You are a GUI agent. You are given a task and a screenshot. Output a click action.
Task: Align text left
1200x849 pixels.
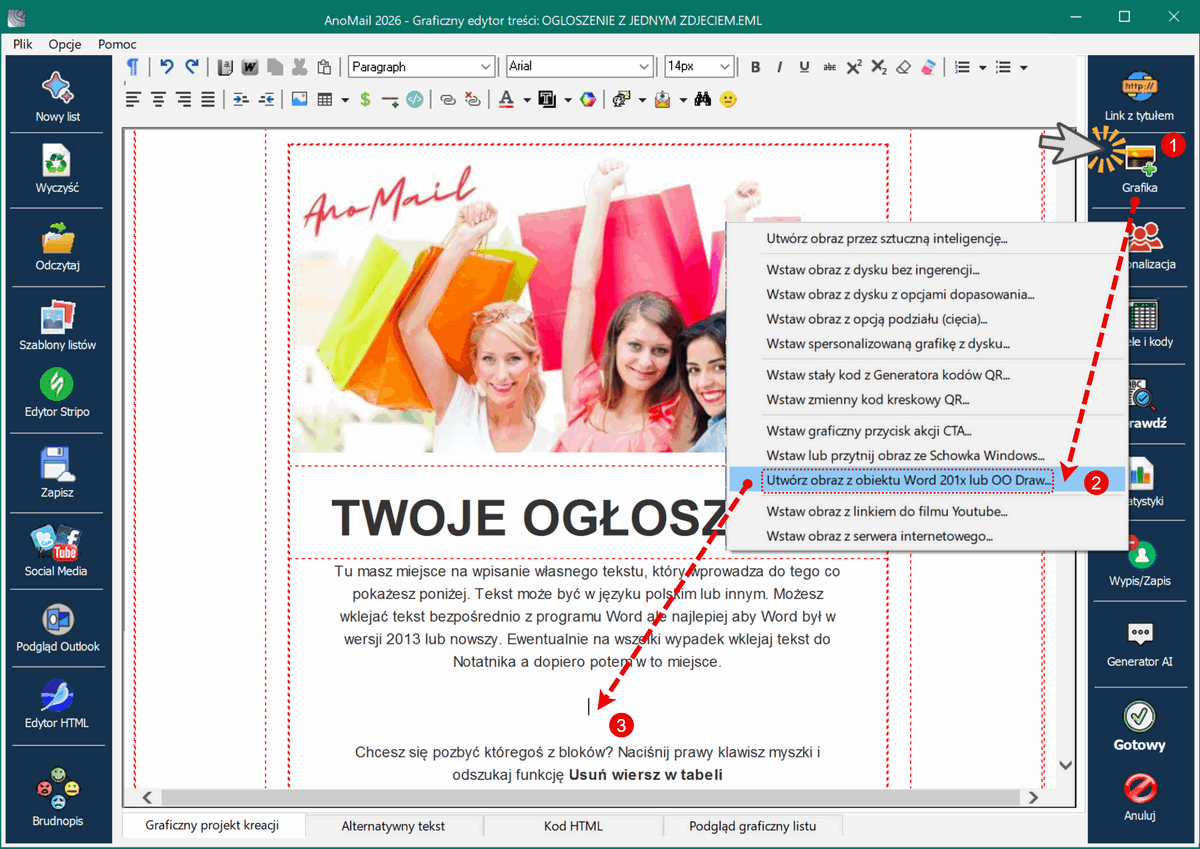click(x=134, y=99)
